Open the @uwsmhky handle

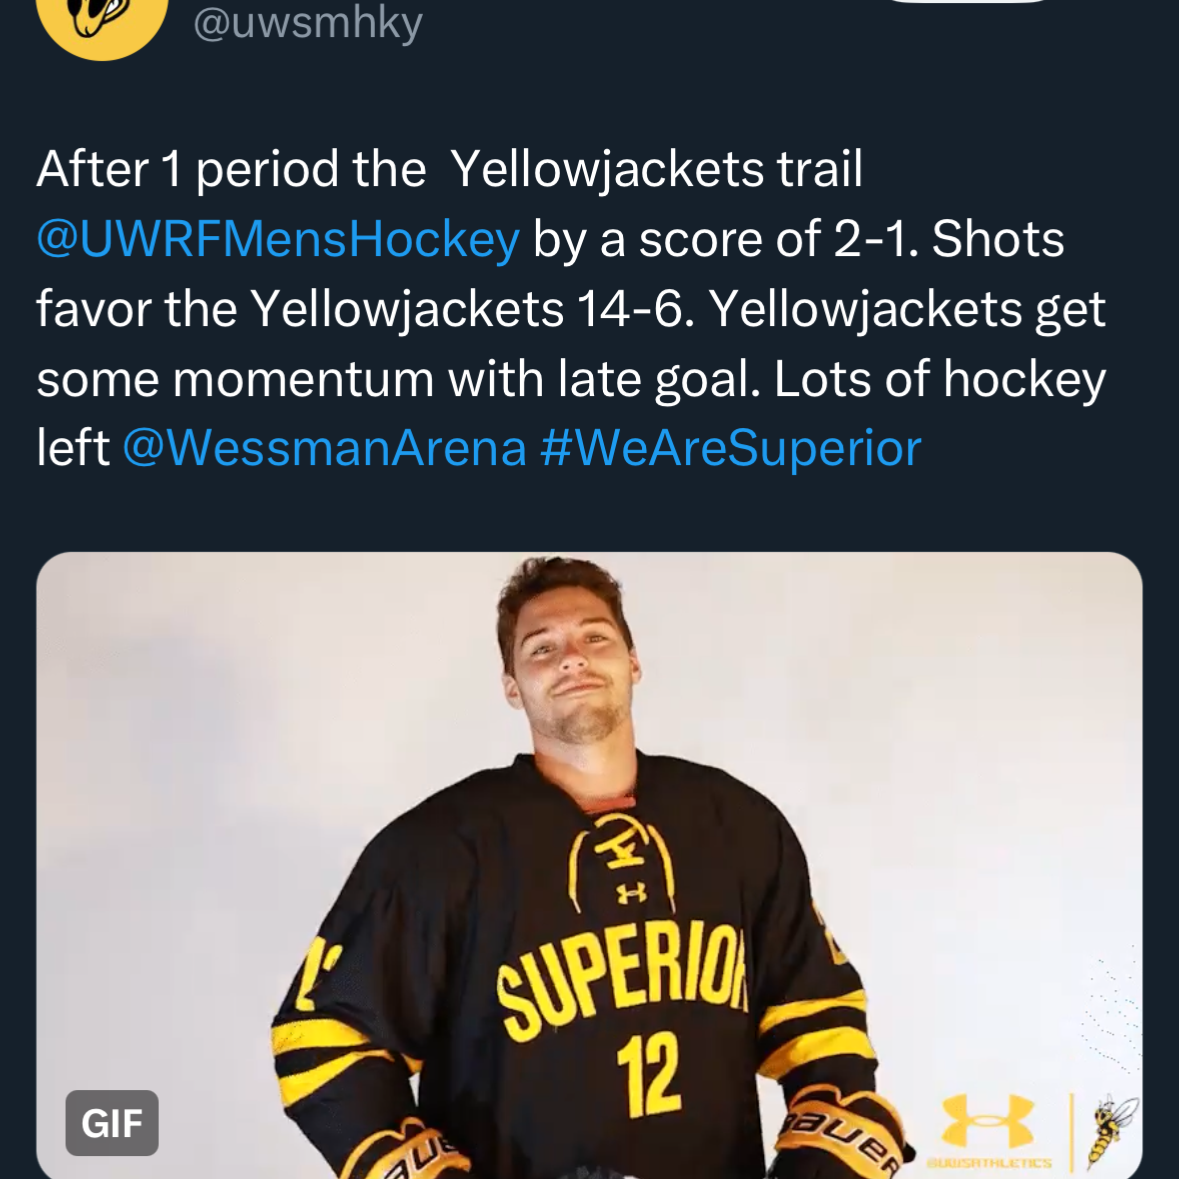308,23
